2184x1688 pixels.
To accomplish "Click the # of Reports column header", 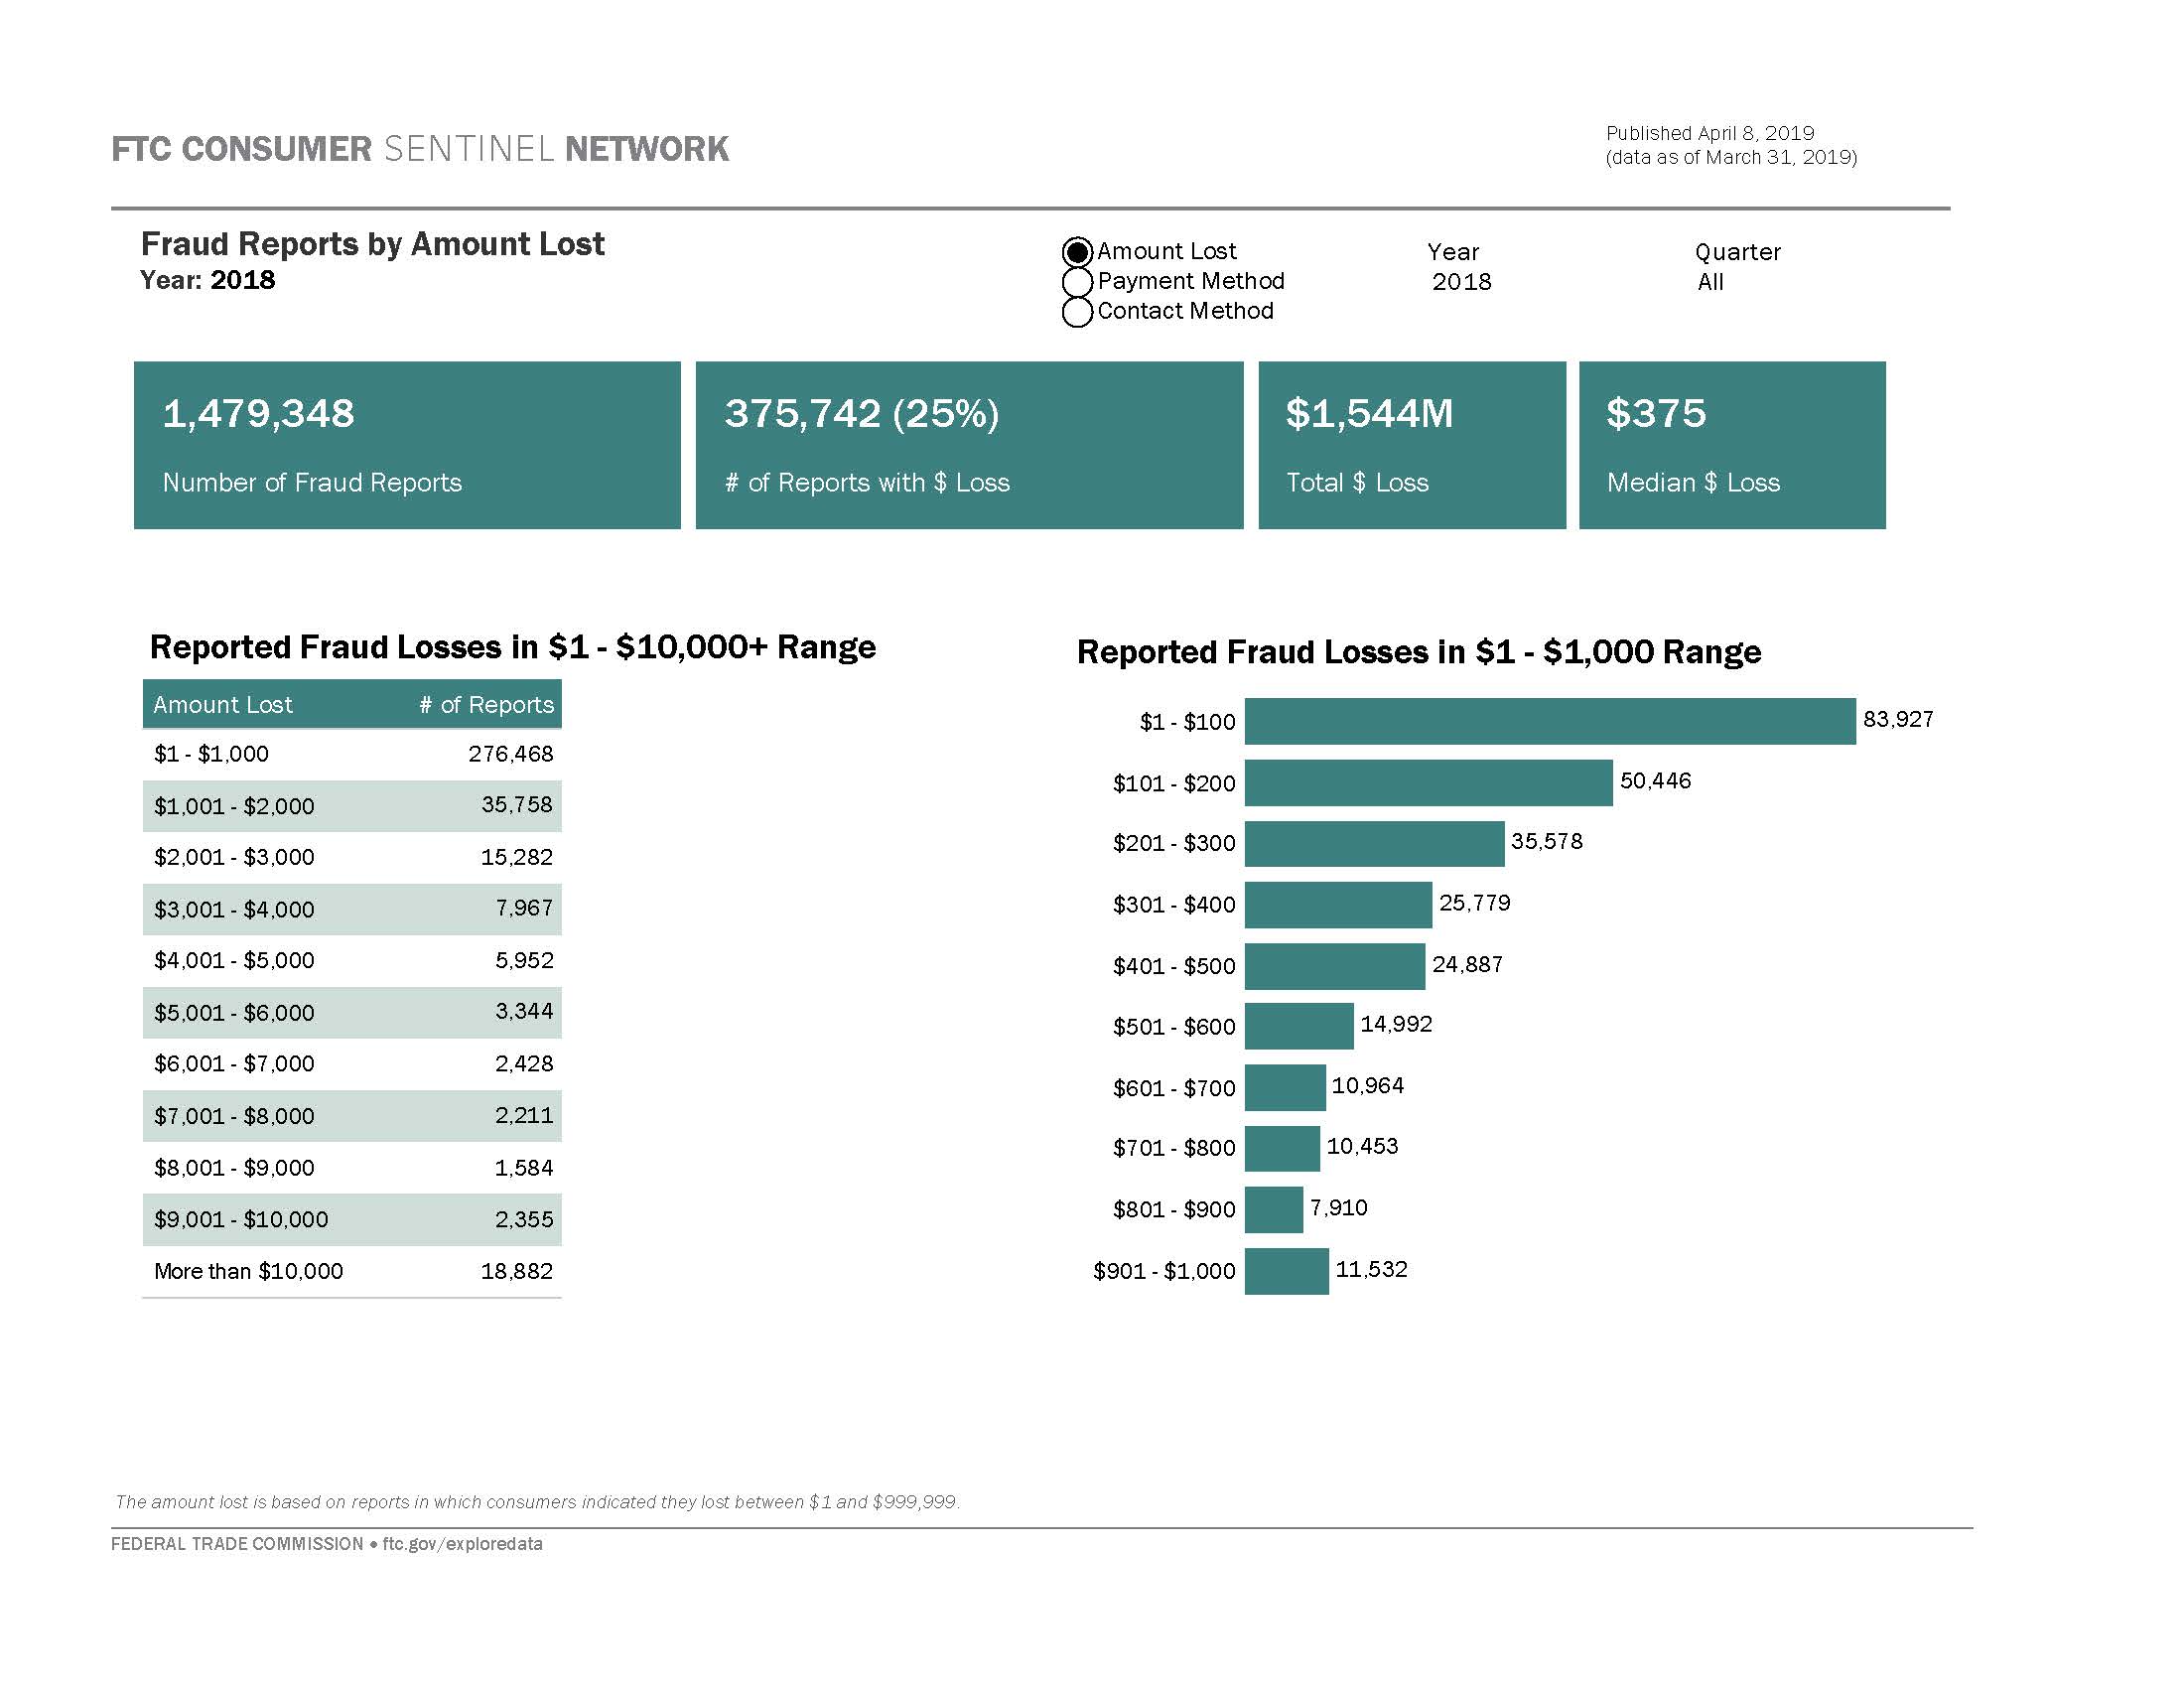I will 486,704.
